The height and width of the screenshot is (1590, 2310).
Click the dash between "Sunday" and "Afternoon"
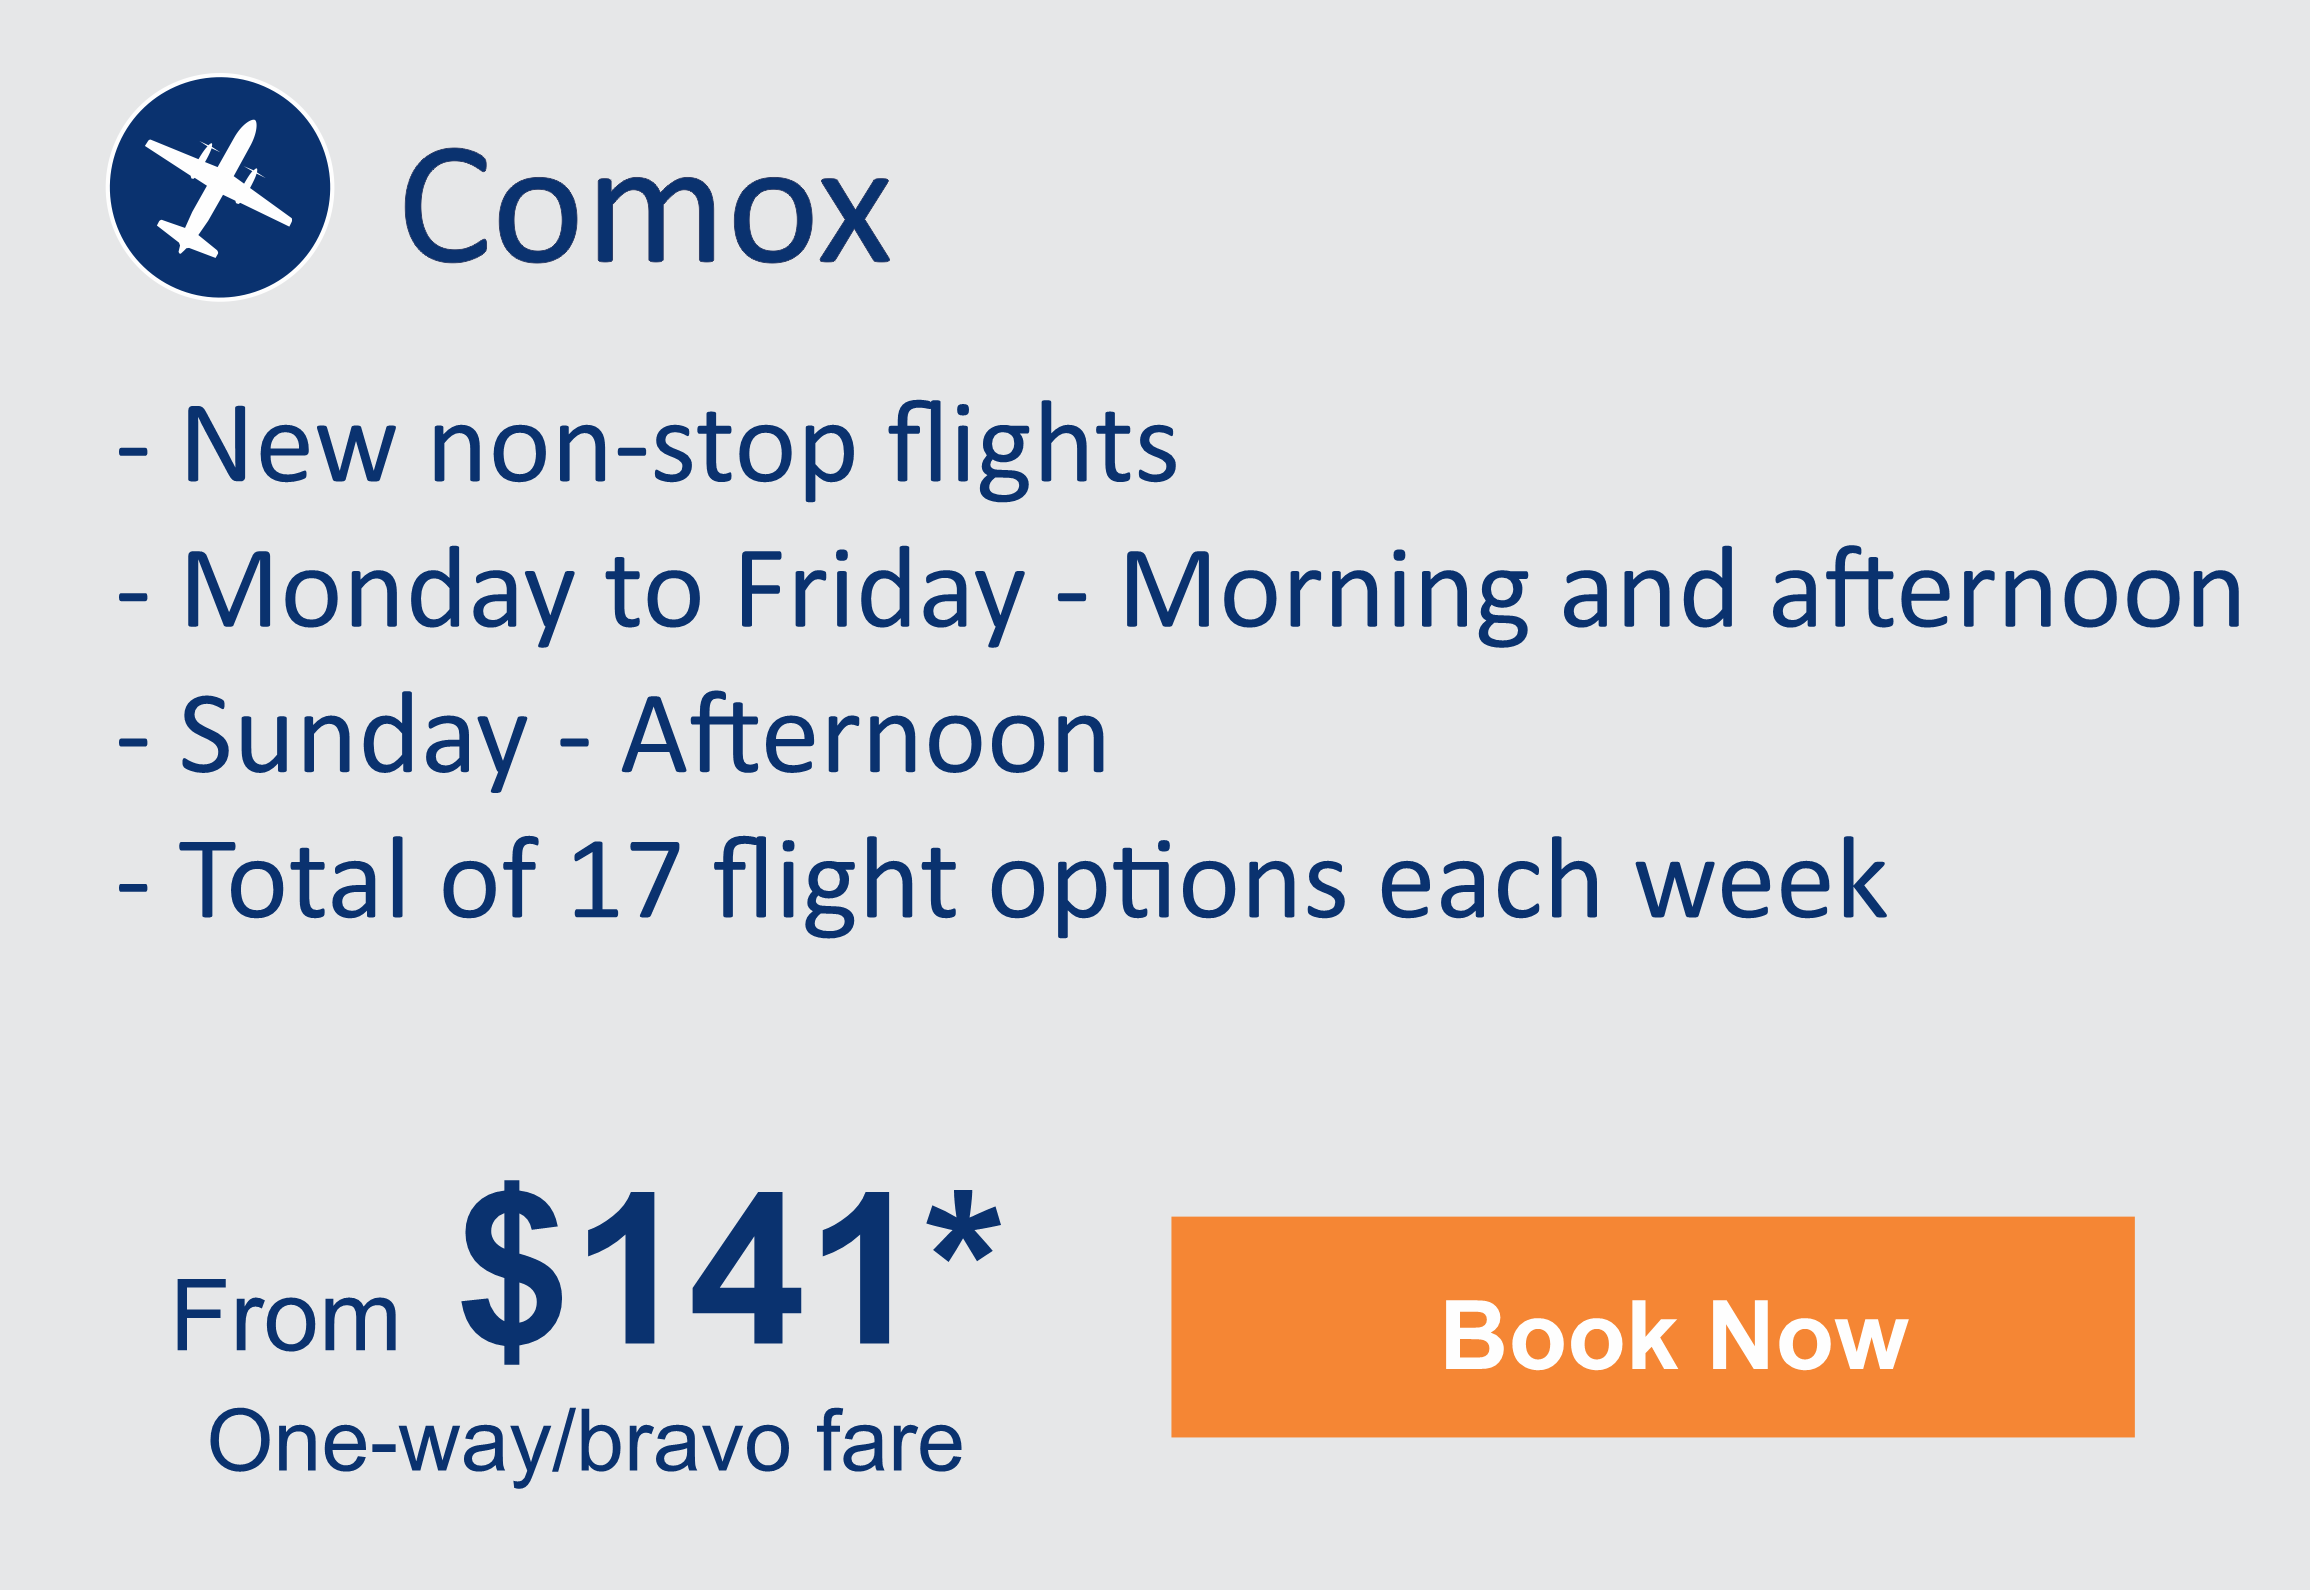[574, 743]
